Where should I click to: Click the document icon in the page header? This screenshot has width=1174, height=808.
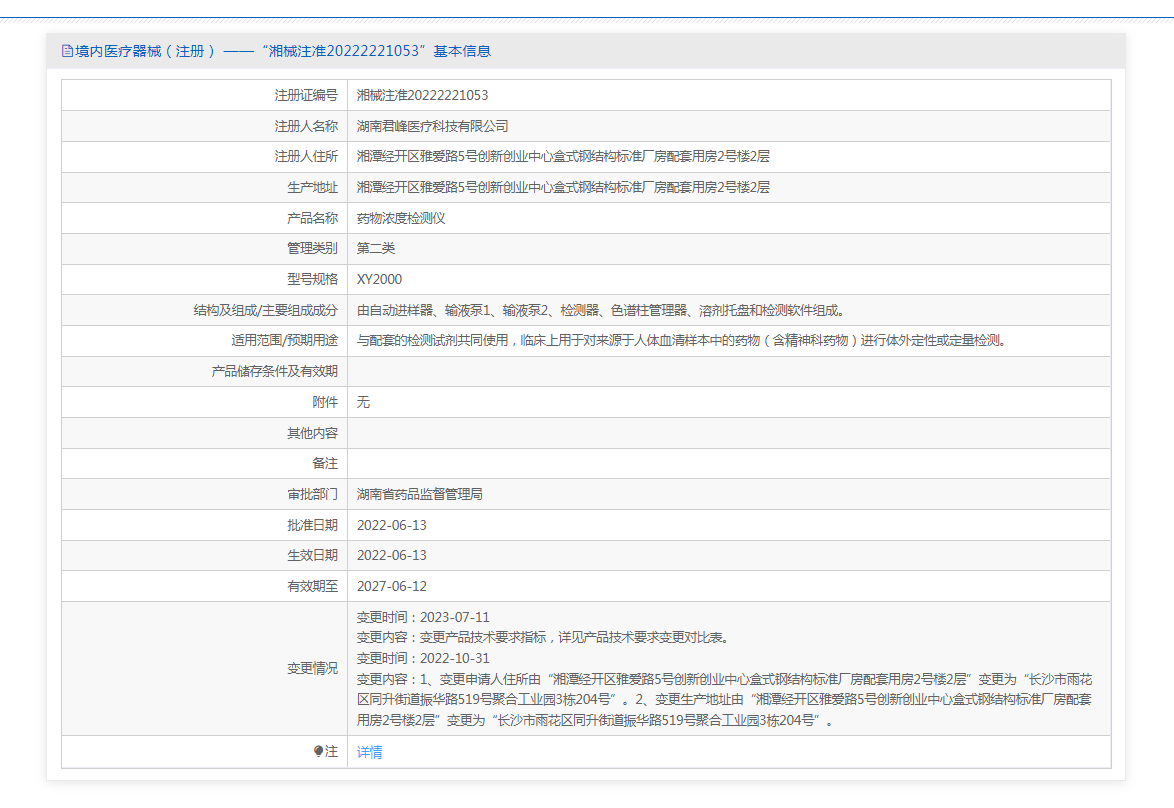67,51
